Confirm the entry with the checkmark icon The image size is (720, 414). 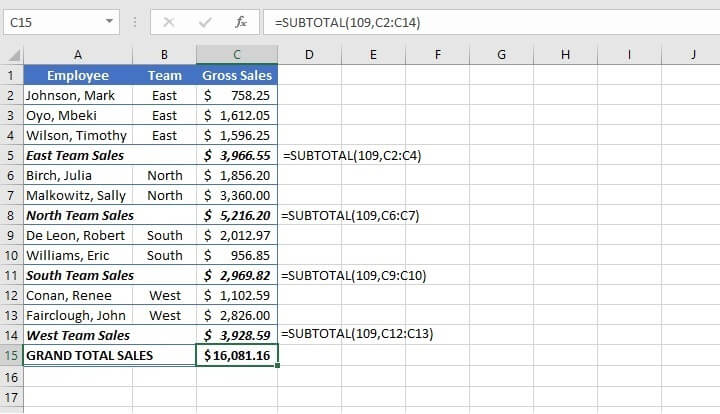pyautogui.click(x=205, y=22)
